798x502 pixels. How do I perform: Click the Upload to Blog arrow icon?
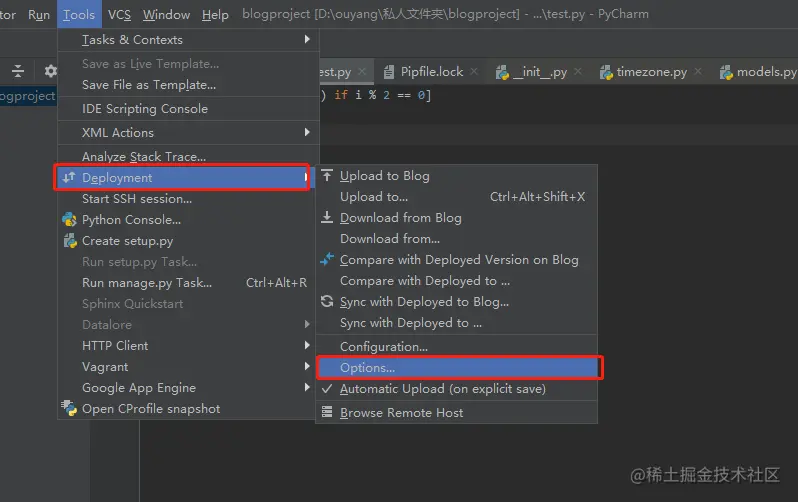pos(327,176)
